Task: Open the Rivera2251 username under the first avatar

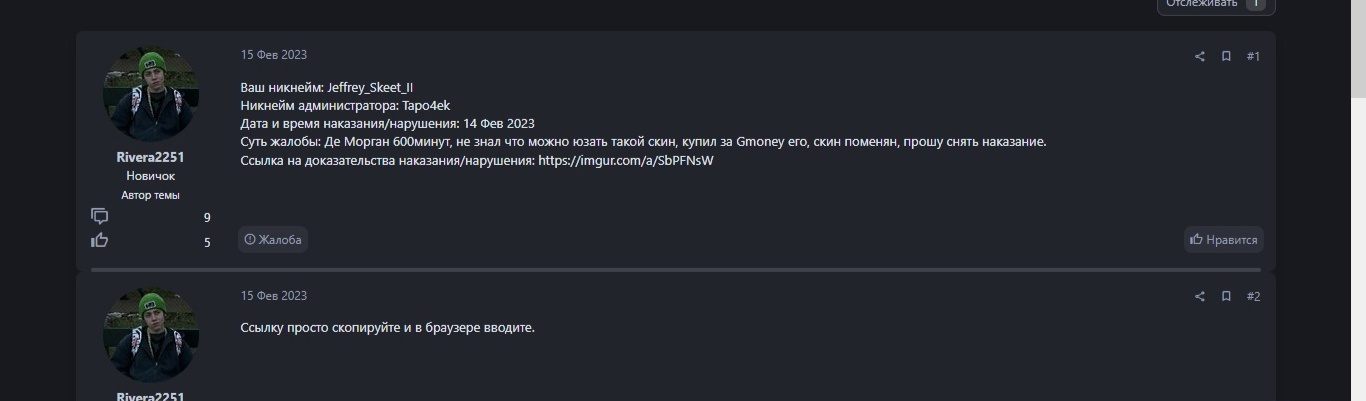Action: click(x=151, y=158)
